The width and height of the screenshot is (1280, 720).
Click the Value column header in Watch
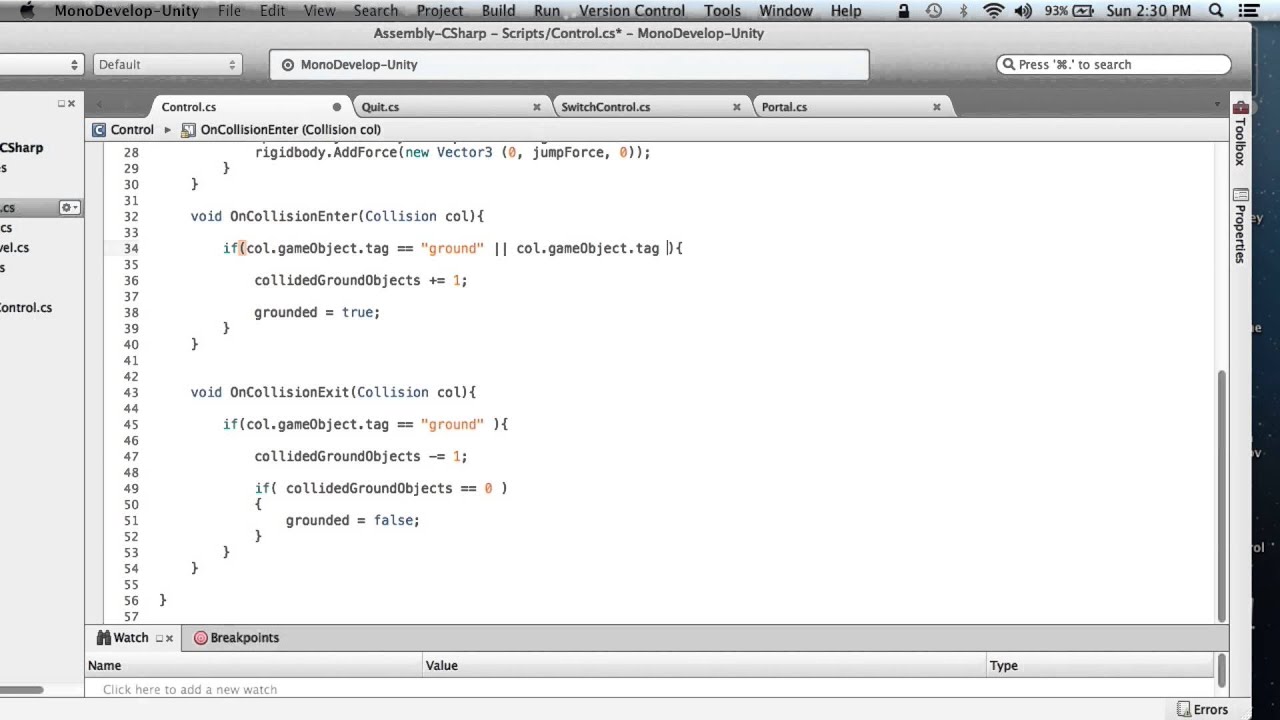click(x=704, y=665)
